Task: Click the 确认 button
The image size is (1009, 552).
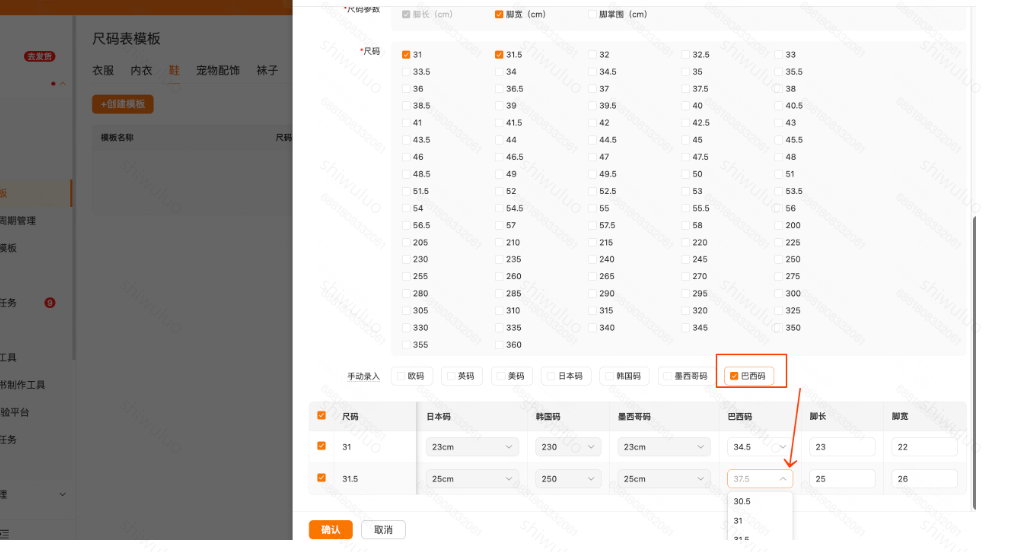Action: point(330,529)
